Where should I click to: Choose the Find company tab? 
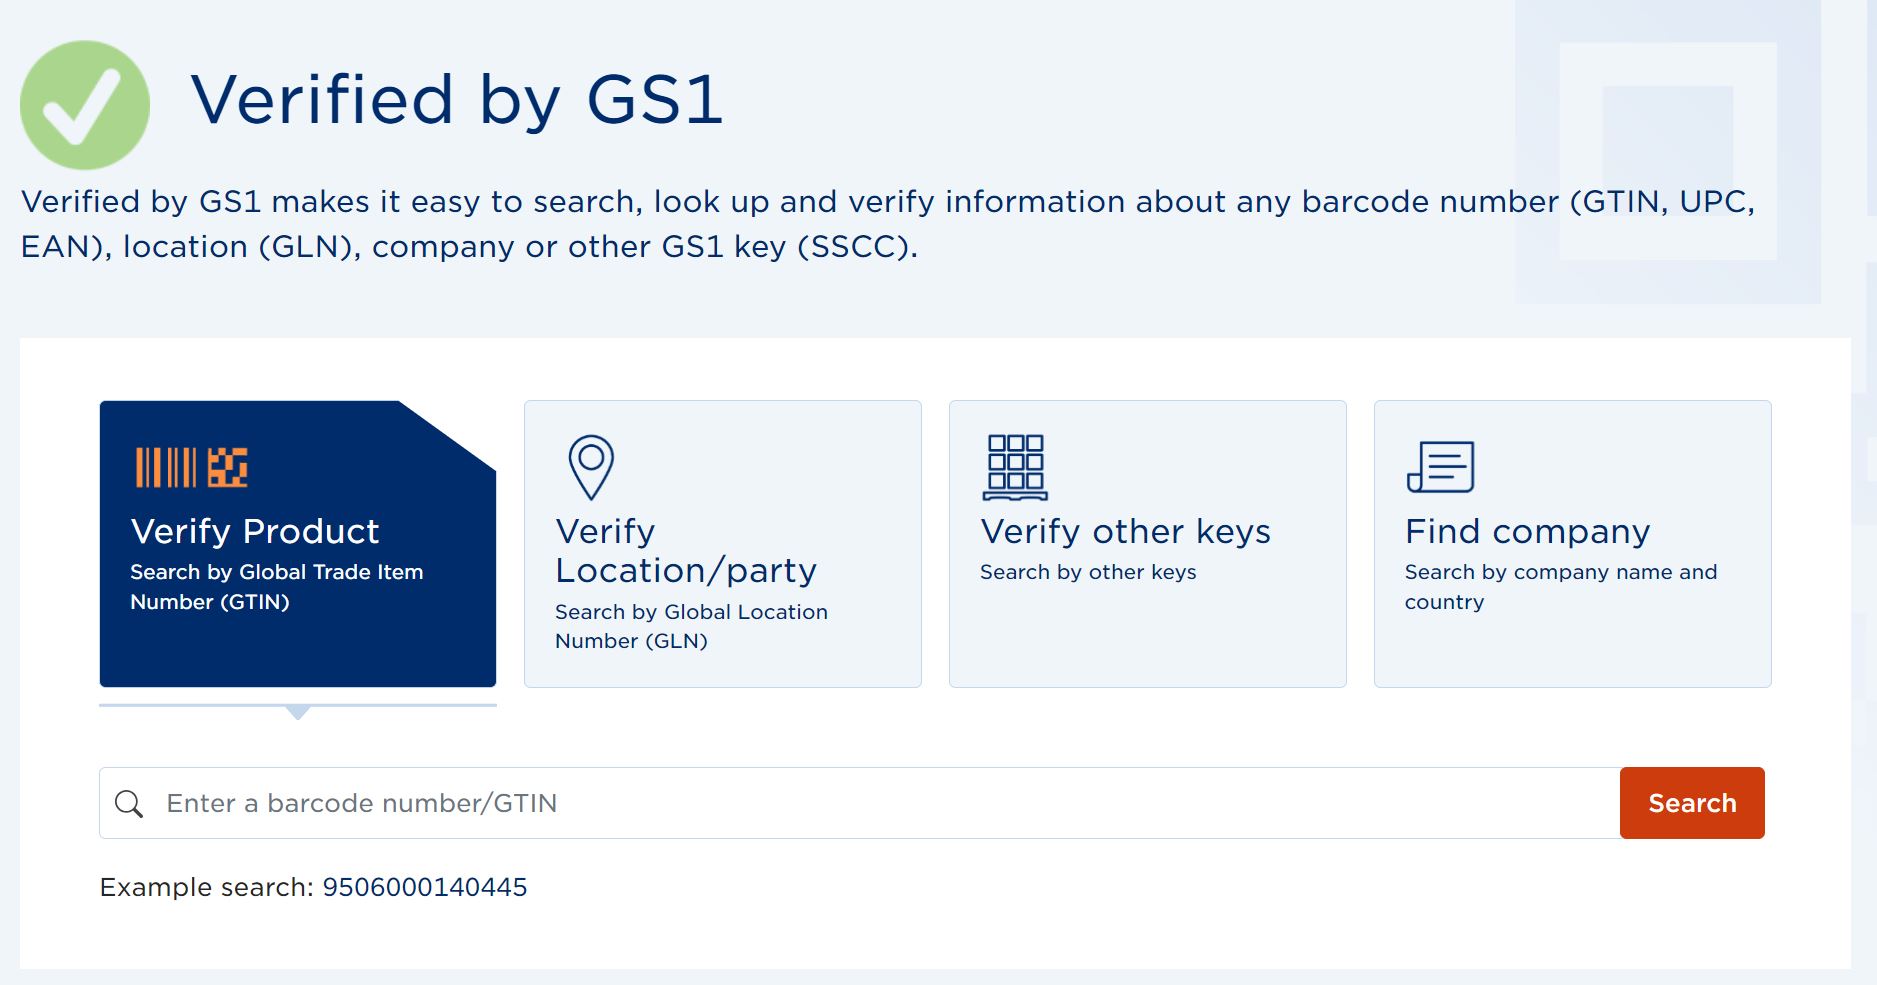1573,544
